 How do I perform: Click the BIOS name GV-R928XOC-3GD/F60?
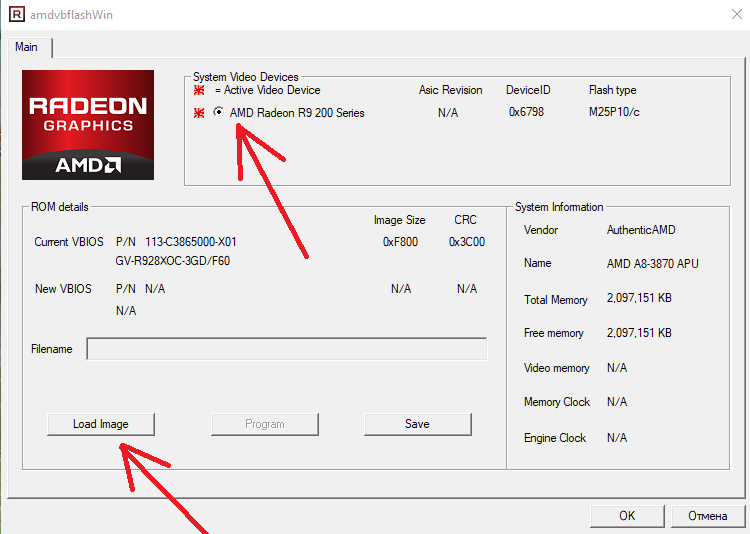click(x=173, y=261)
